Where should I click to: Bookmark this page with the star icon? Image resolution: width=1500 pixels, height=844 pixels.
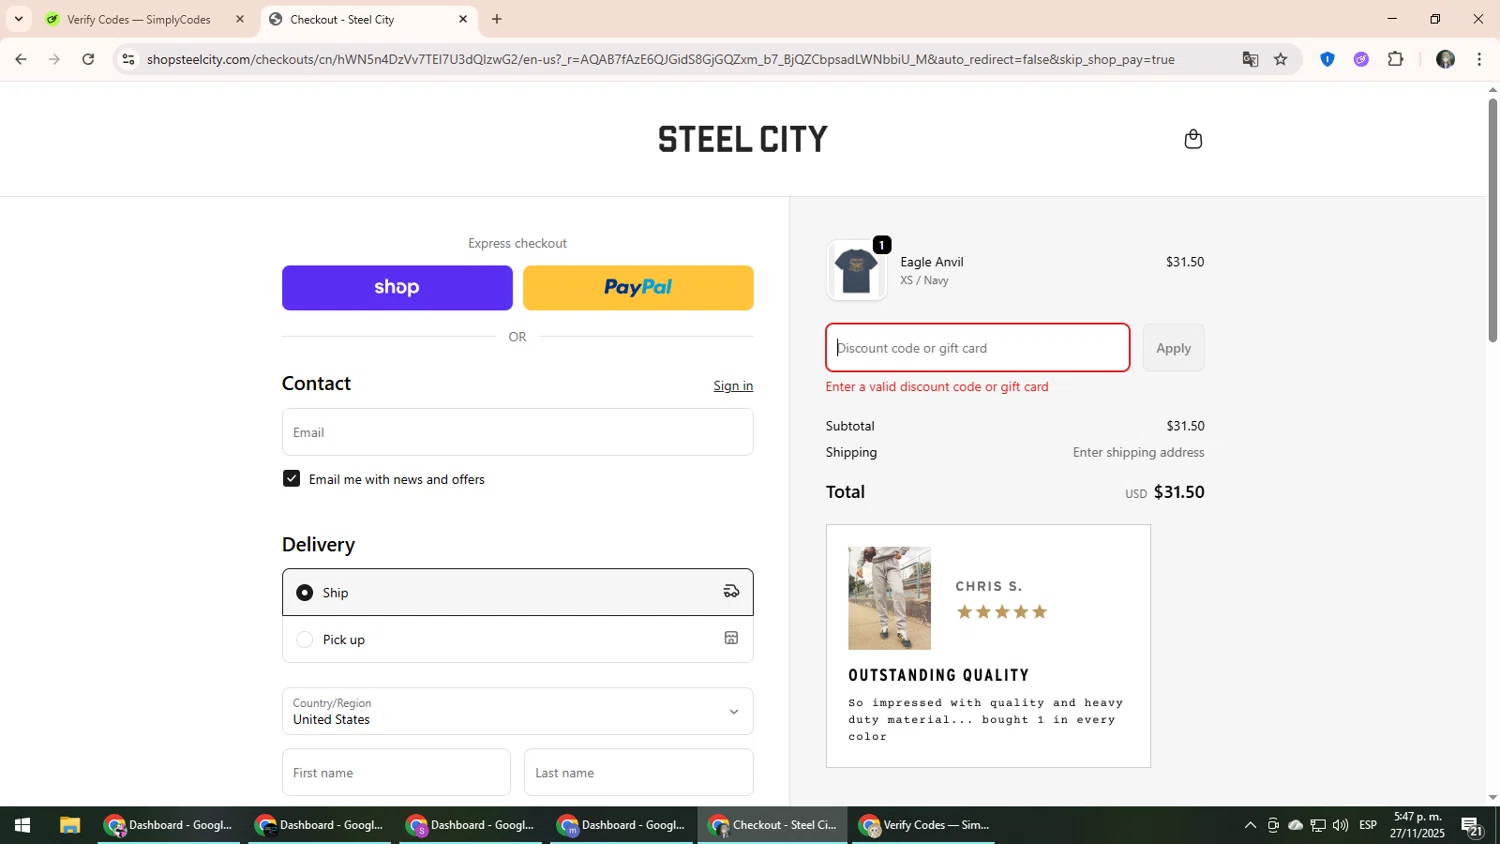click(x=1281, y=59)
